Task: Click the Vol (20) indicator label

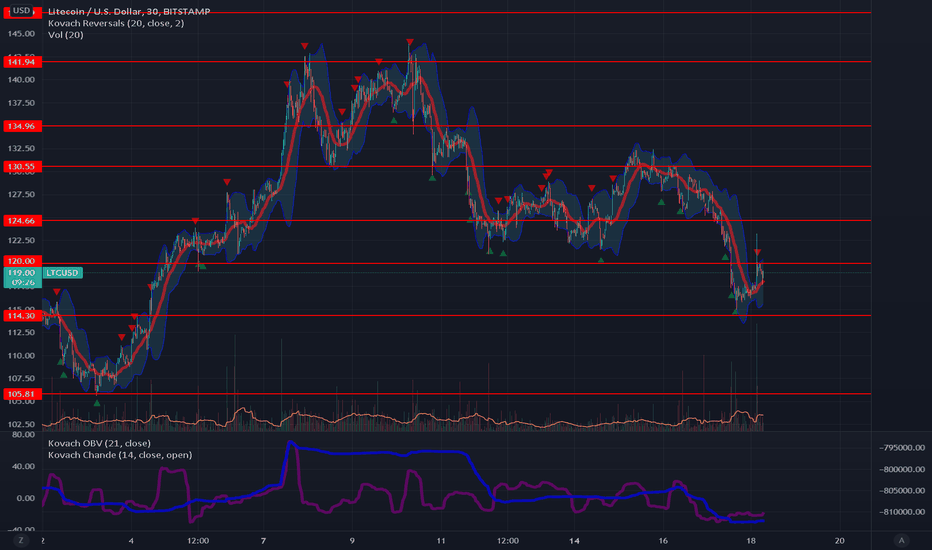Action: tap(65, 34)
